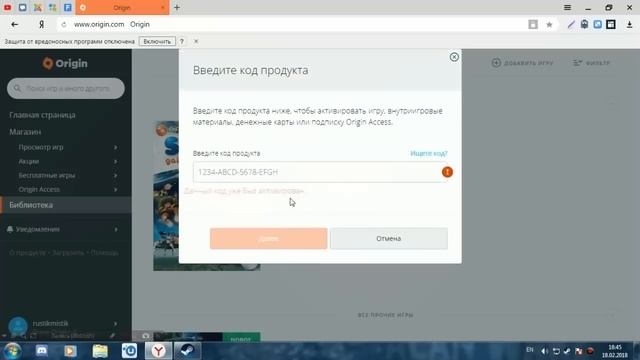Click 'Включить' protection button
The height and width of the screenshot is (360, 640).
click(x=157, y=41)
